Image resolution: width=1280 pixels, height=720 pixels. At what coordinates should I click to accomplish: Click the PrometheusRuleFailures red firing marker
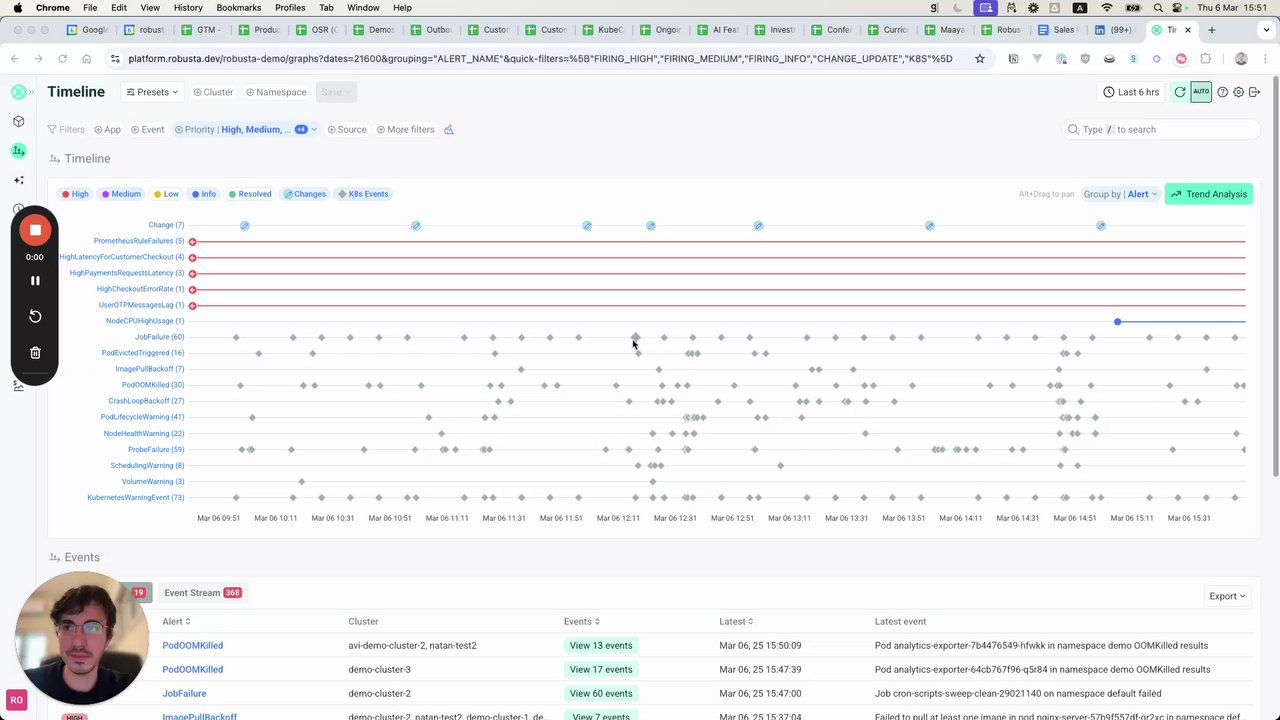[192, 242]
